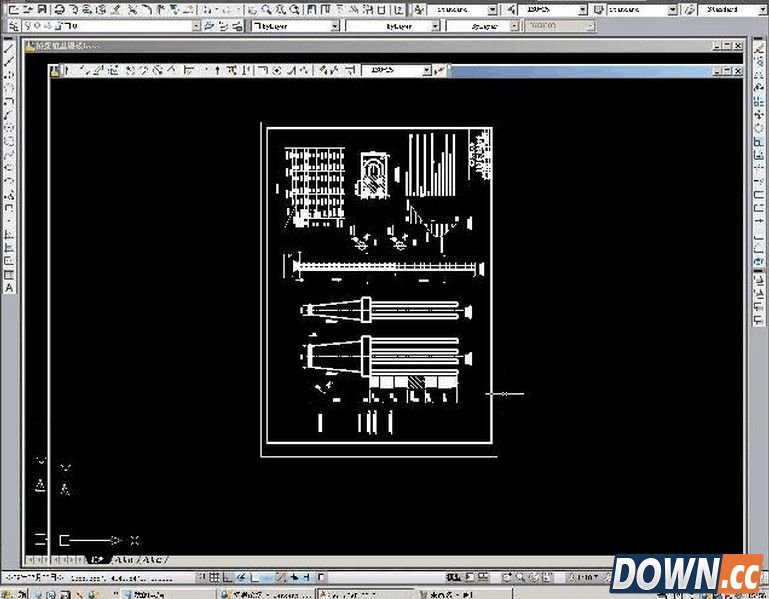Select the Arc draw tool

coord(8,114)
